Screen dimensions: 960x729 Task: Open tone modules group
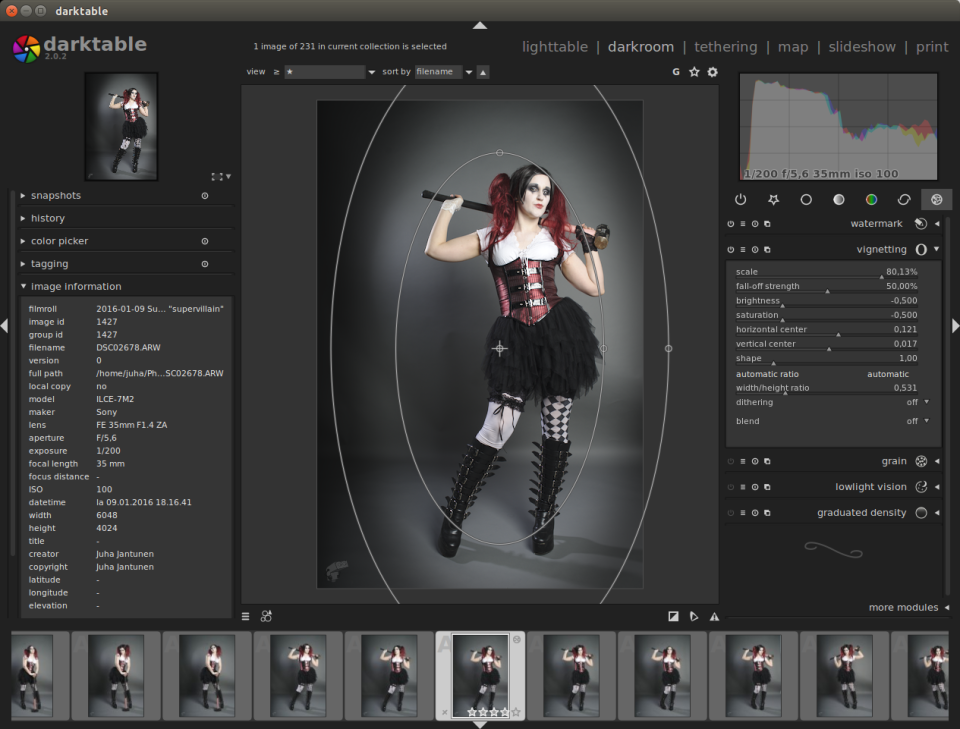point(839,200)
